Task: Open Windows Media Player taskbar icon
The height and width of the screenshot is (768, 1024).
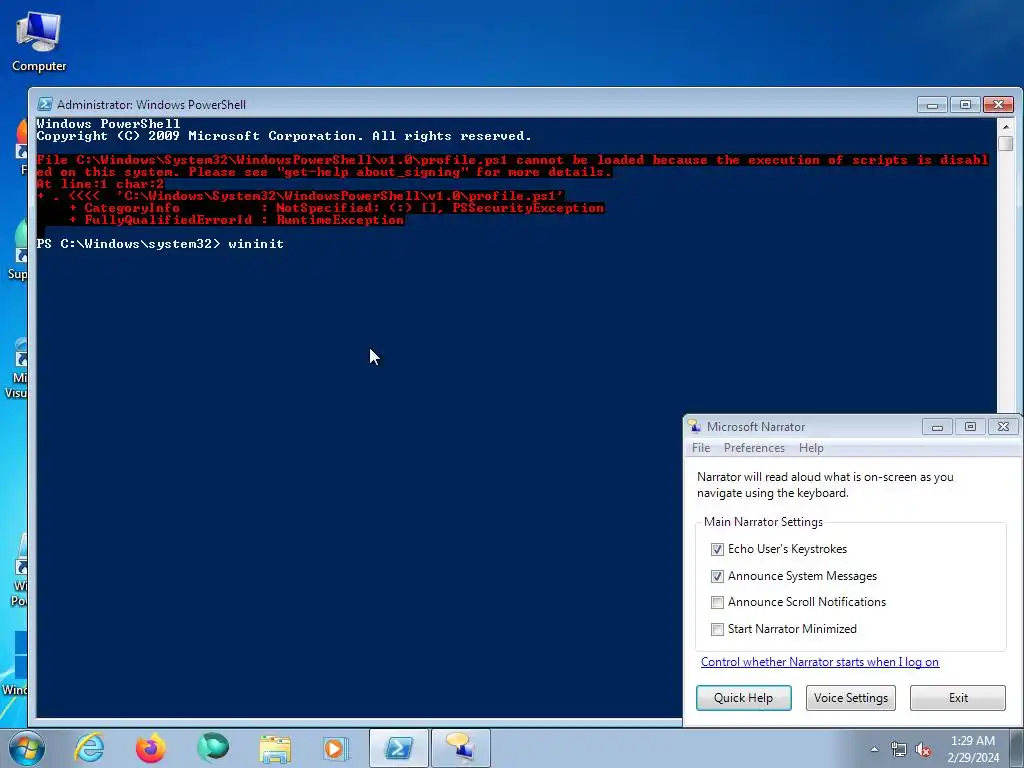Action: [336, 748]
